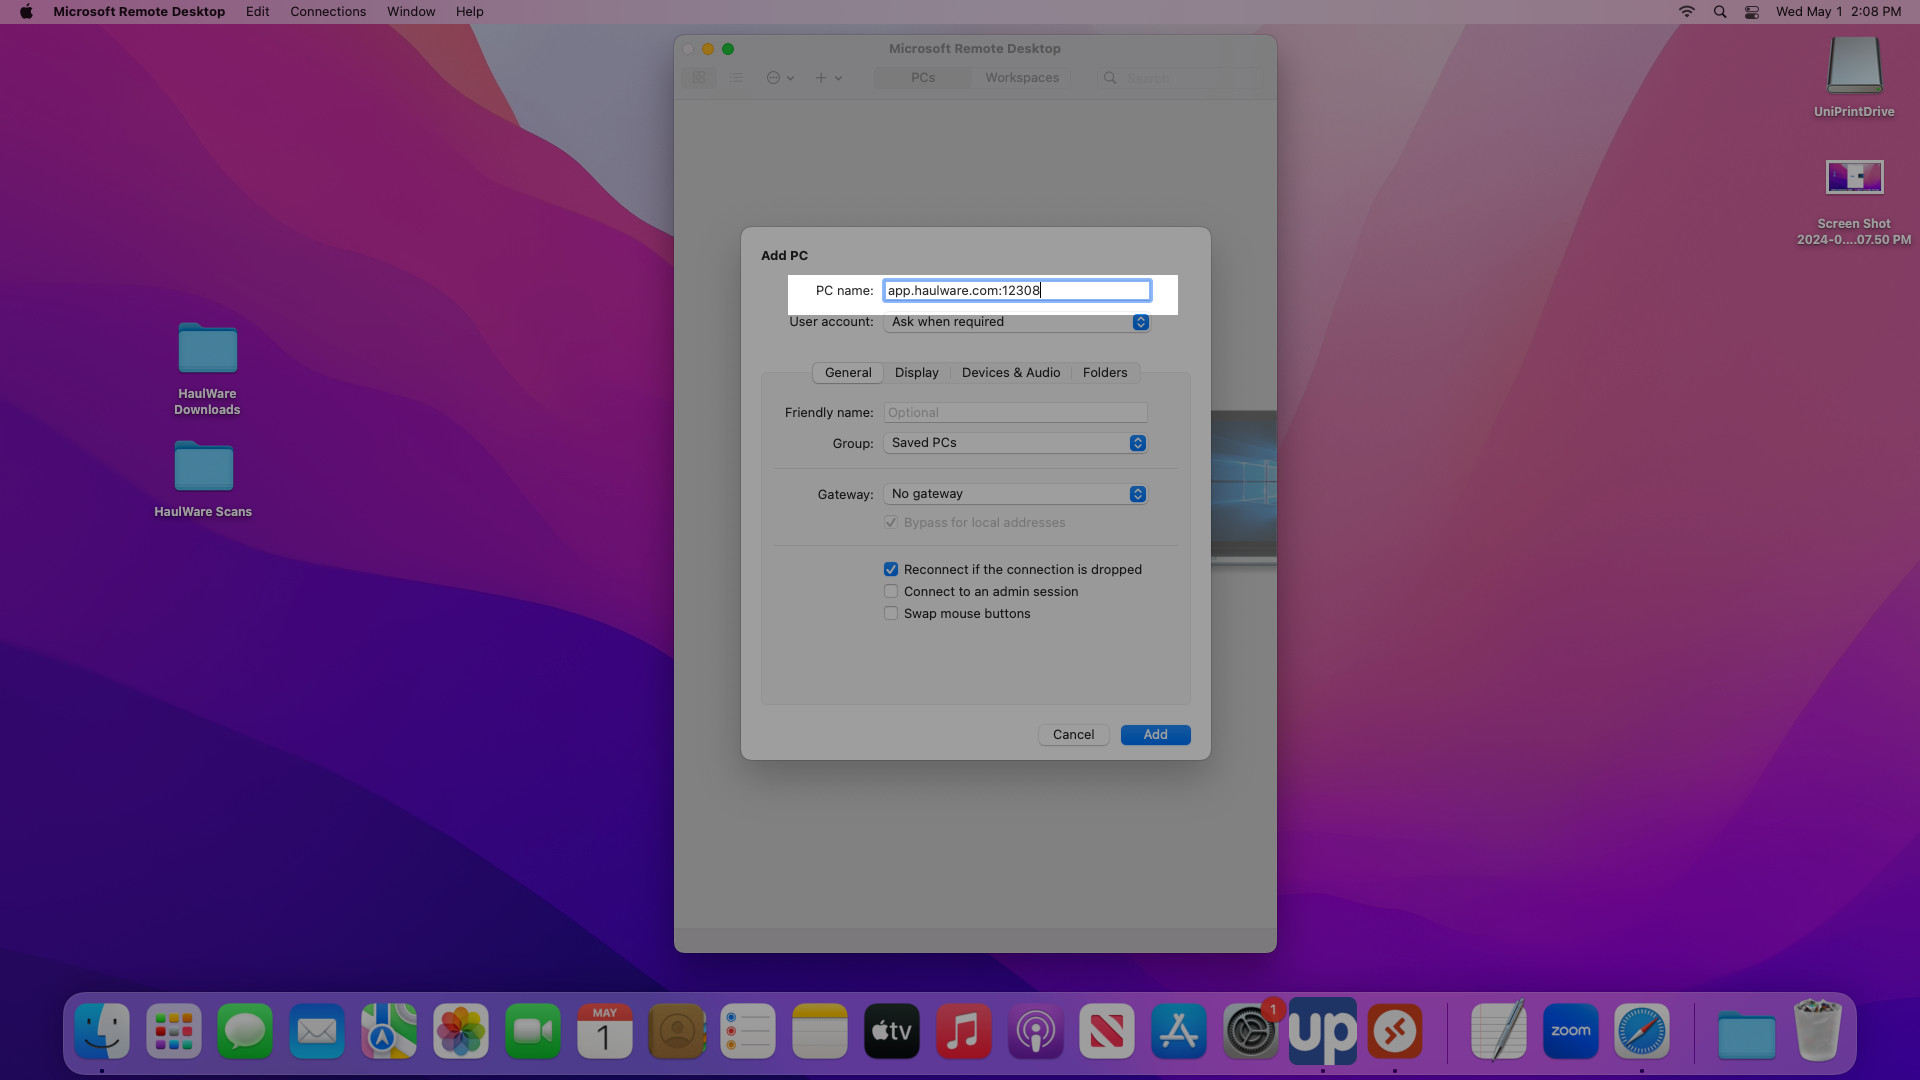Open the App Store from Dock
The width and height of the screenshot is (1920, 1080).
click(x=1178, y=1031)
